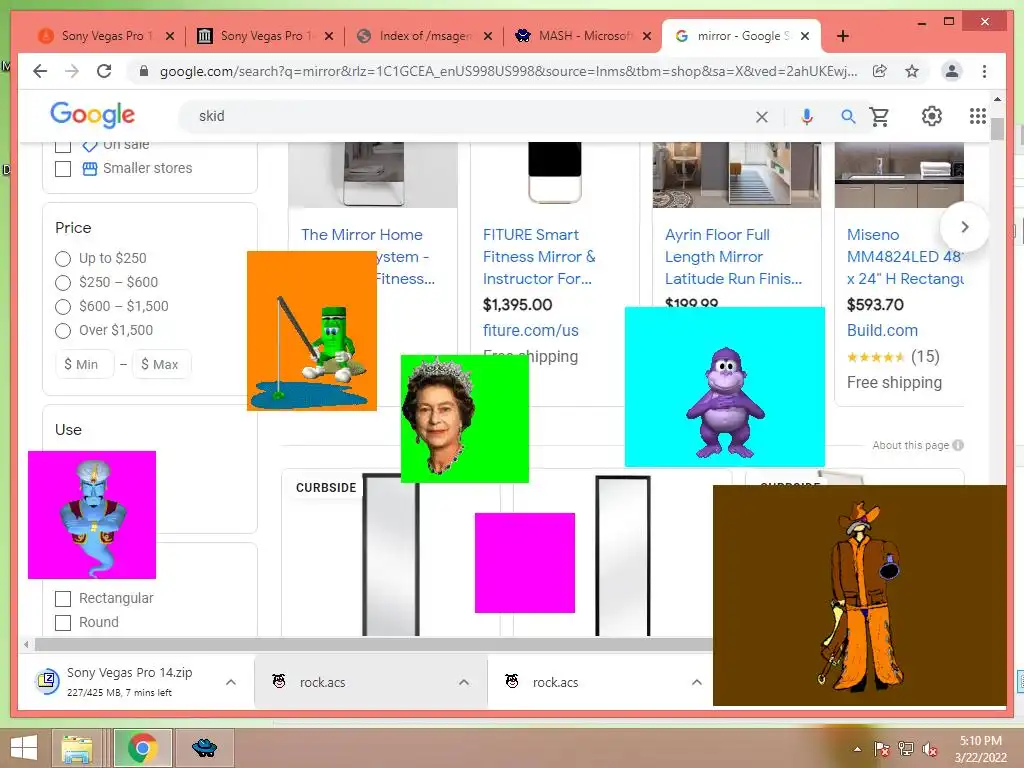This screenshot has width=1024, height=768.
Task: Click the $ Min price field
Action: click(x=85, y=364)
